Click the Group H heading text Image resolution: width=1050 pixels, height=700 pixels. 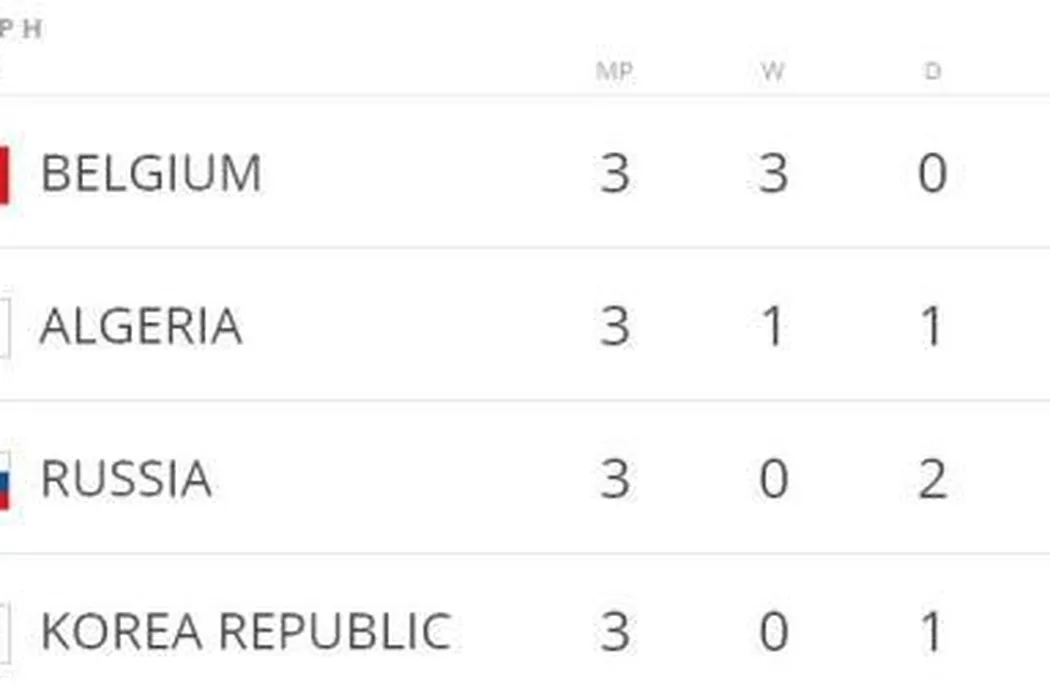(20, 29)
